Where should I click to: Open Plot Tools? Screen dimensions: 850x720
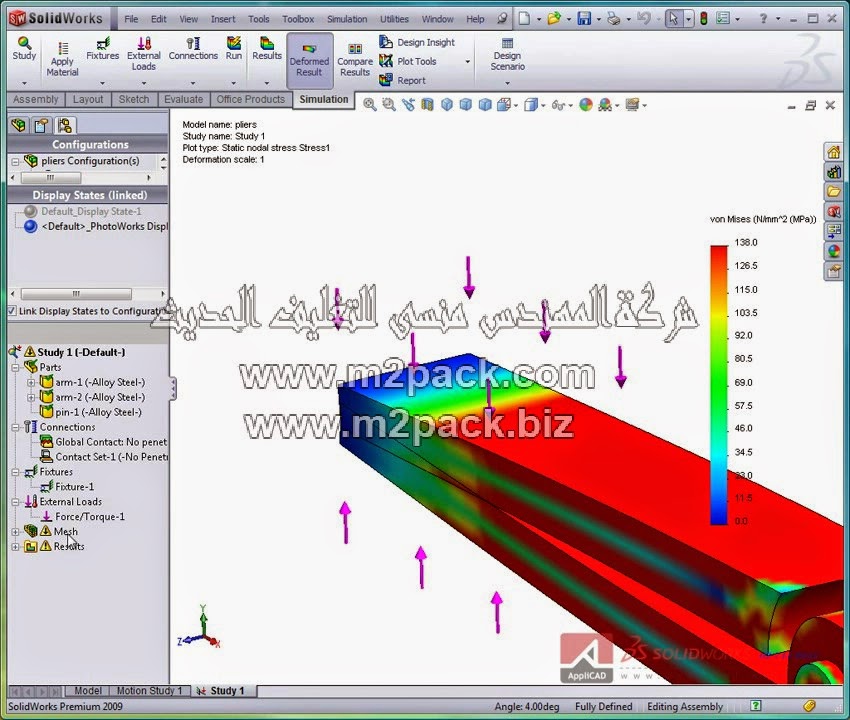click(408, 61)
